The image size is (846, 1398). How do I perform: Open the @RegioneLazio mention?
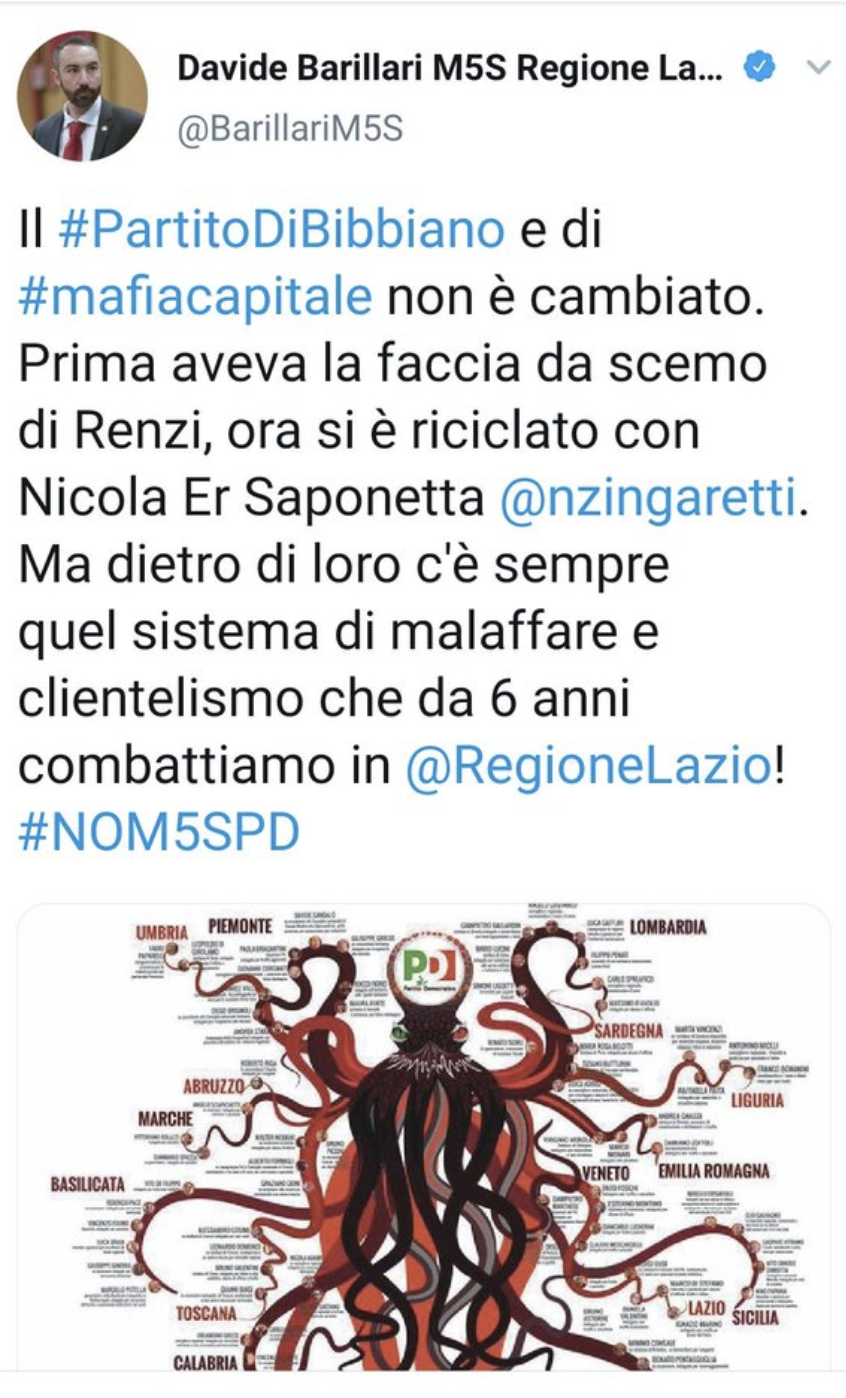[589, 765]
